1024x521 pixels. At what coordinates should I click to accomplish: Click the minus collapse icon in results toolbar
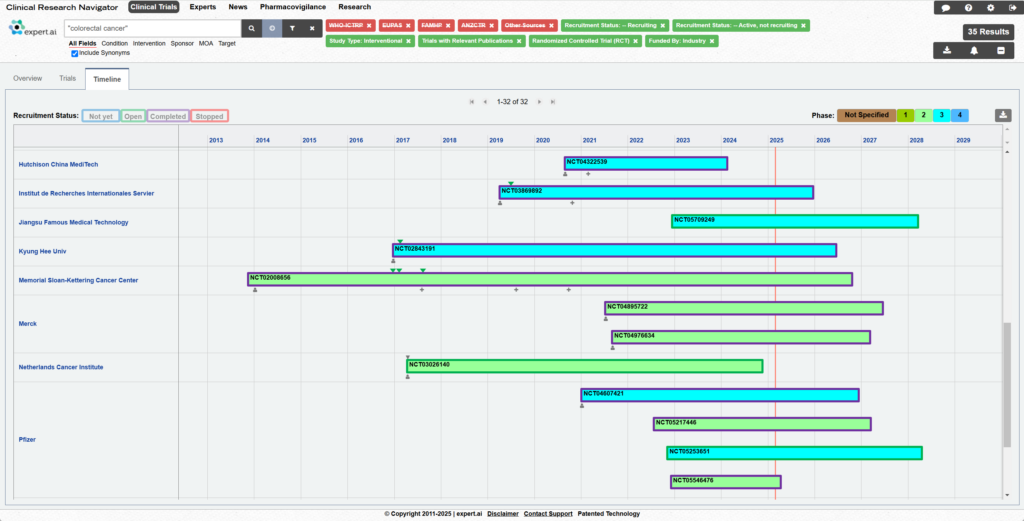[x=1000, y=51]
